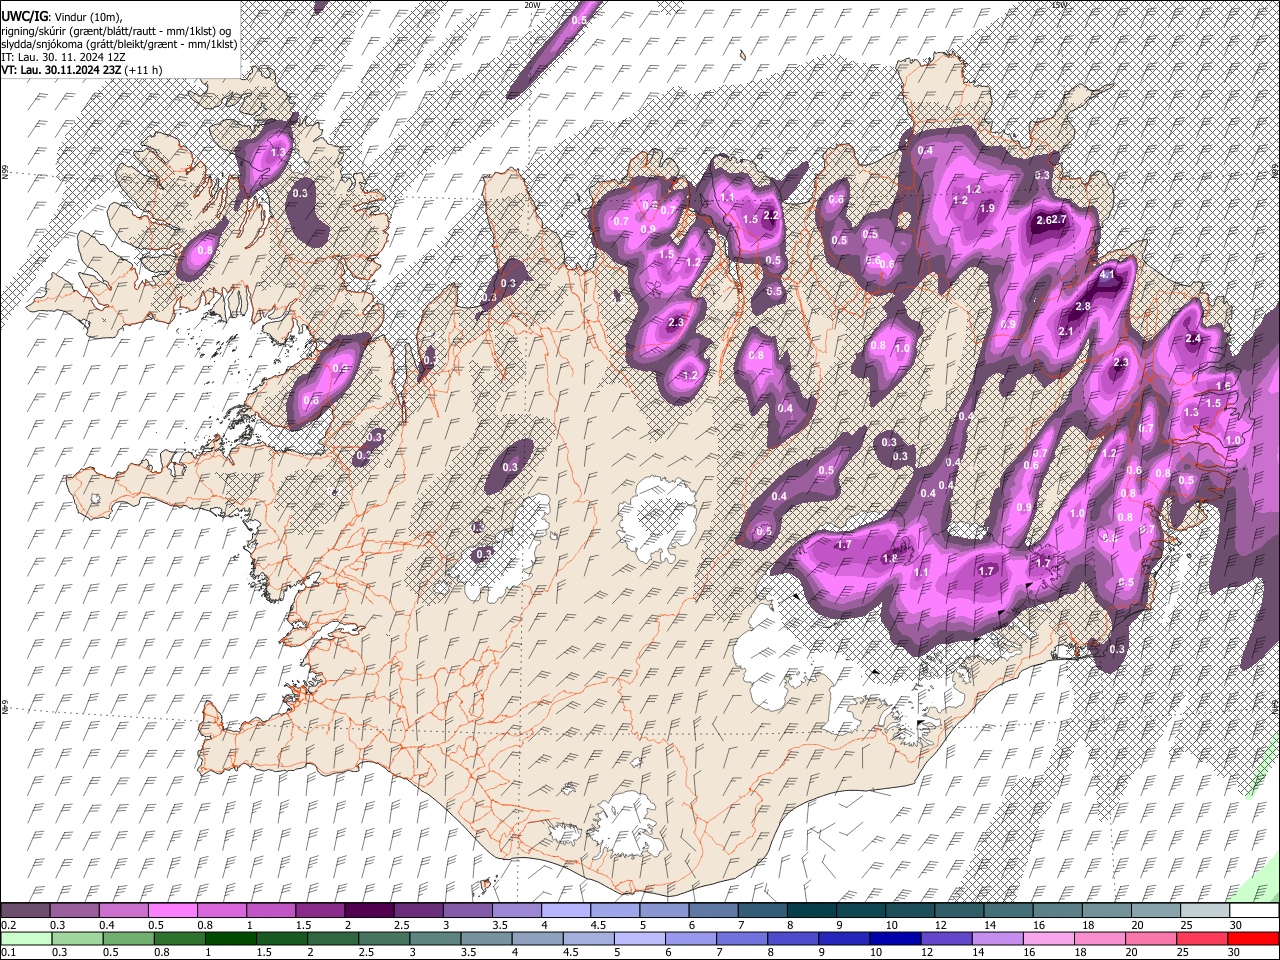This screenshot has width=1280, height=960.
Task: Click the 2.4 precipitation value on the map
Action: pyautogui.click(x=1192, y=339)
